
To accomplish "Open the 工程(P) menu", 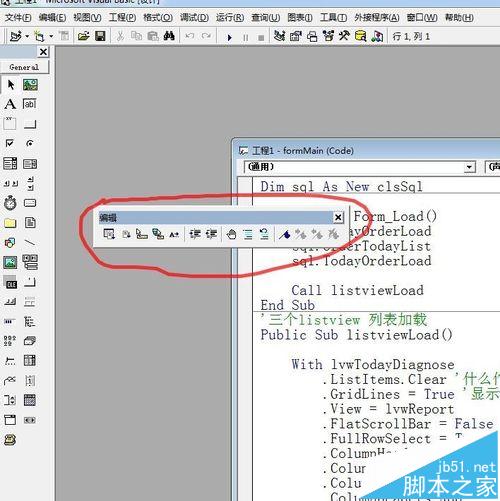I will pos(122,17).
